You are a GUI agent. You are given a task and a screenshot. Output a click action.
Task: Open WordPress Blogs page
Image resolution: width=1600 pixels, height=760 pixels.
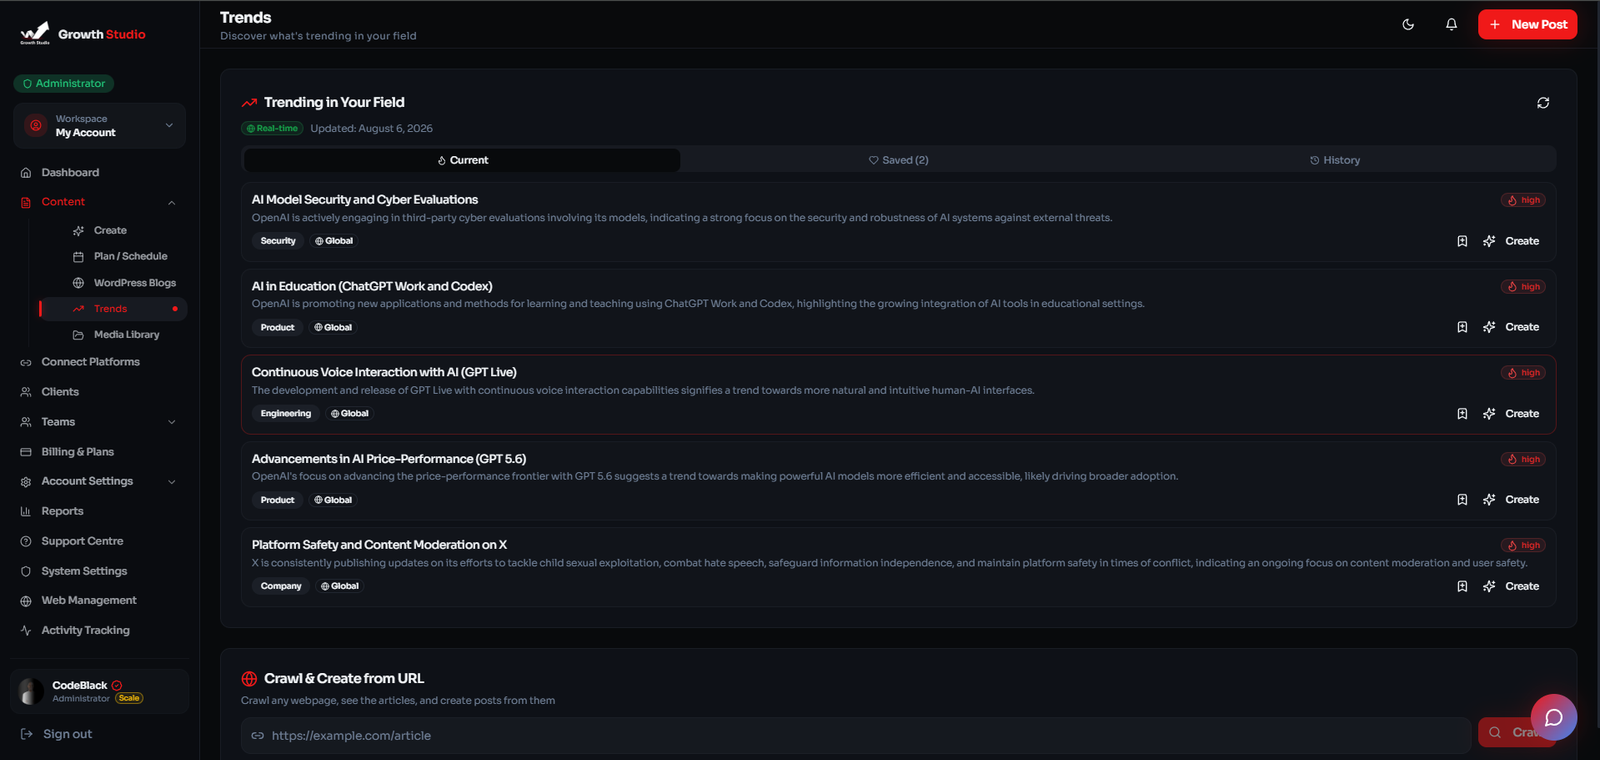tap(134, 283)
